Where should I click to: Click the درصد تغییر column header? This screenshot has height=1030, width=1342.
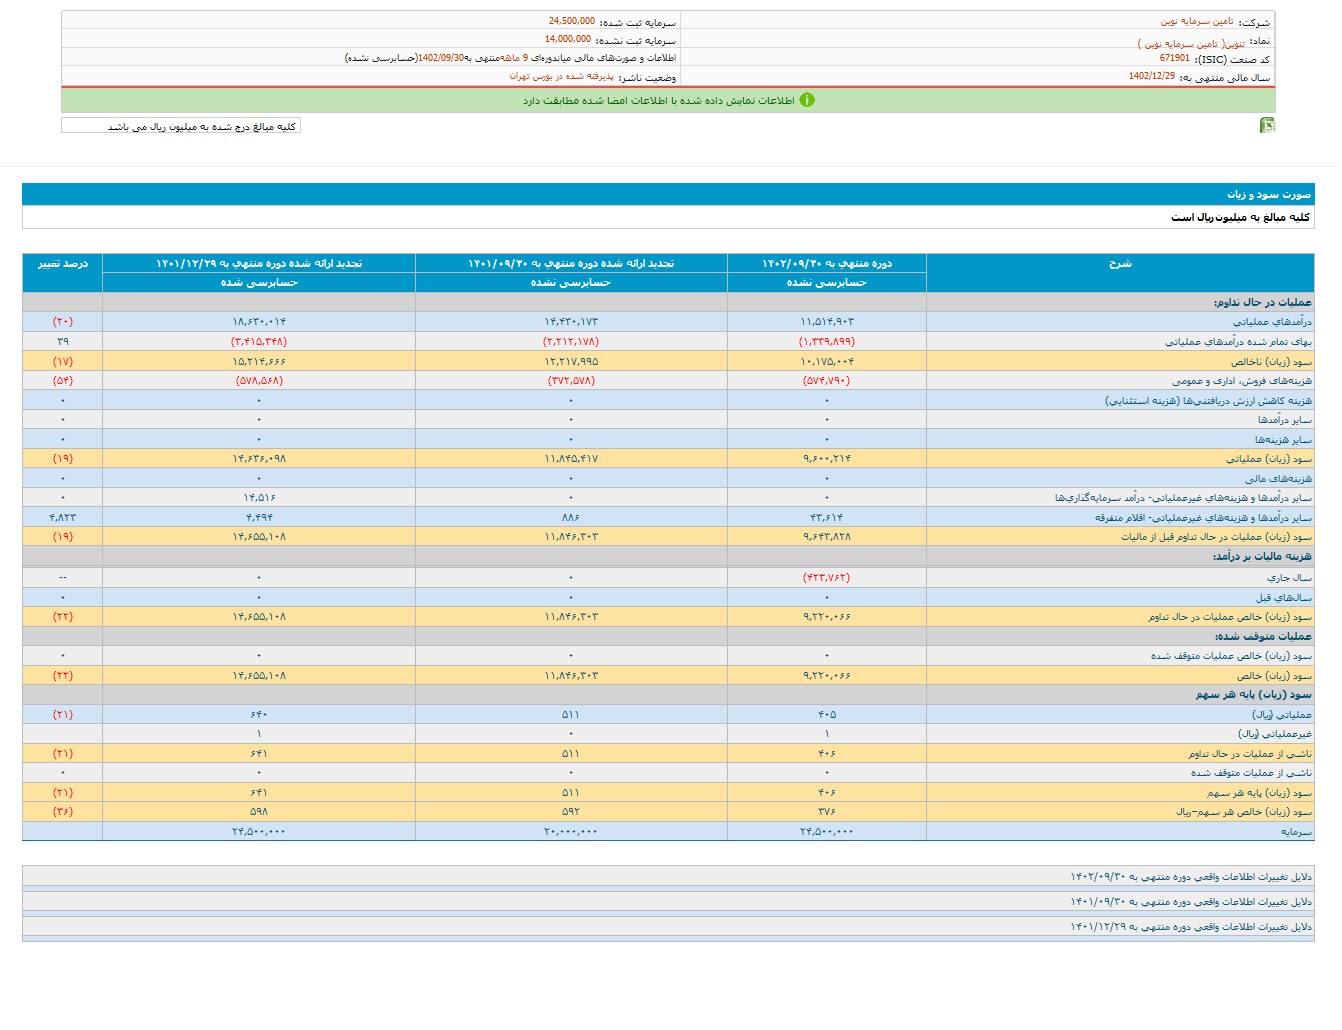click(x=62, y=264)
